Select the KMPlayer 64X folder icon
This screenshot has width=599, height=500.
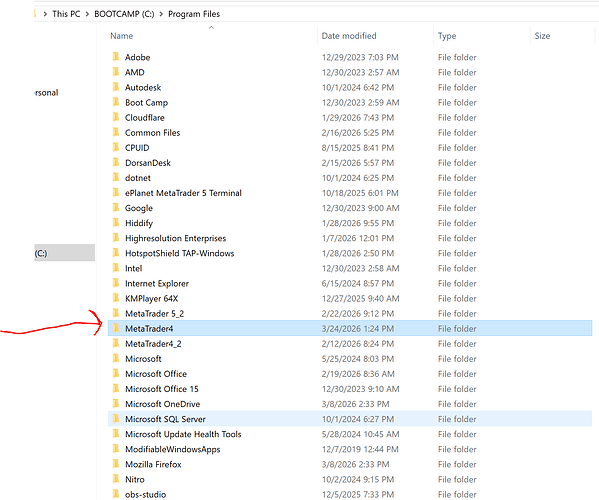pyautogui.click(x=116, y=298)
